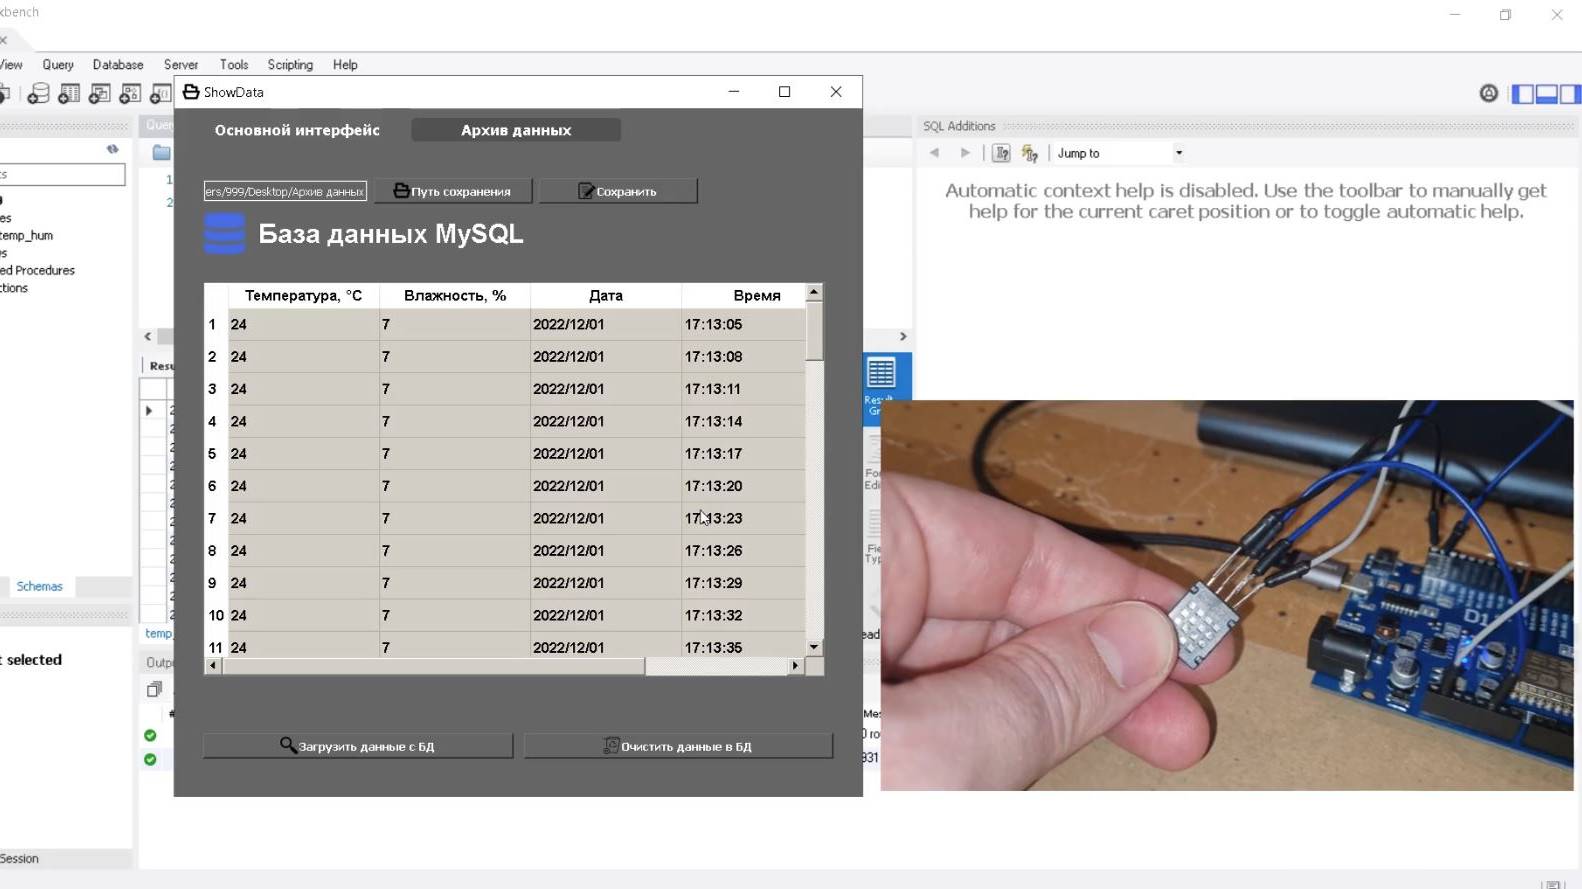This screenshot has width=1582, height=889.
Task: Open the Jump to dropdown
Action: [x=1120, y=153]
